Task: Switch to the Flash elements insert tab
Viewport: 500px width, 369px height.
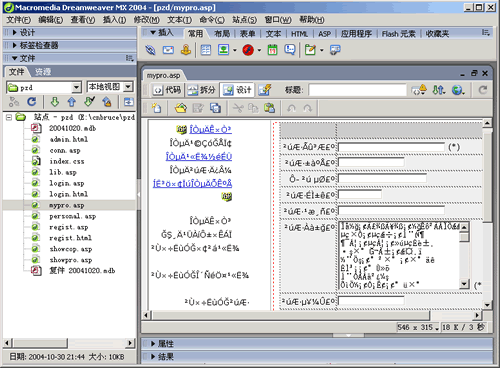Action: click(x=399, y=34)
